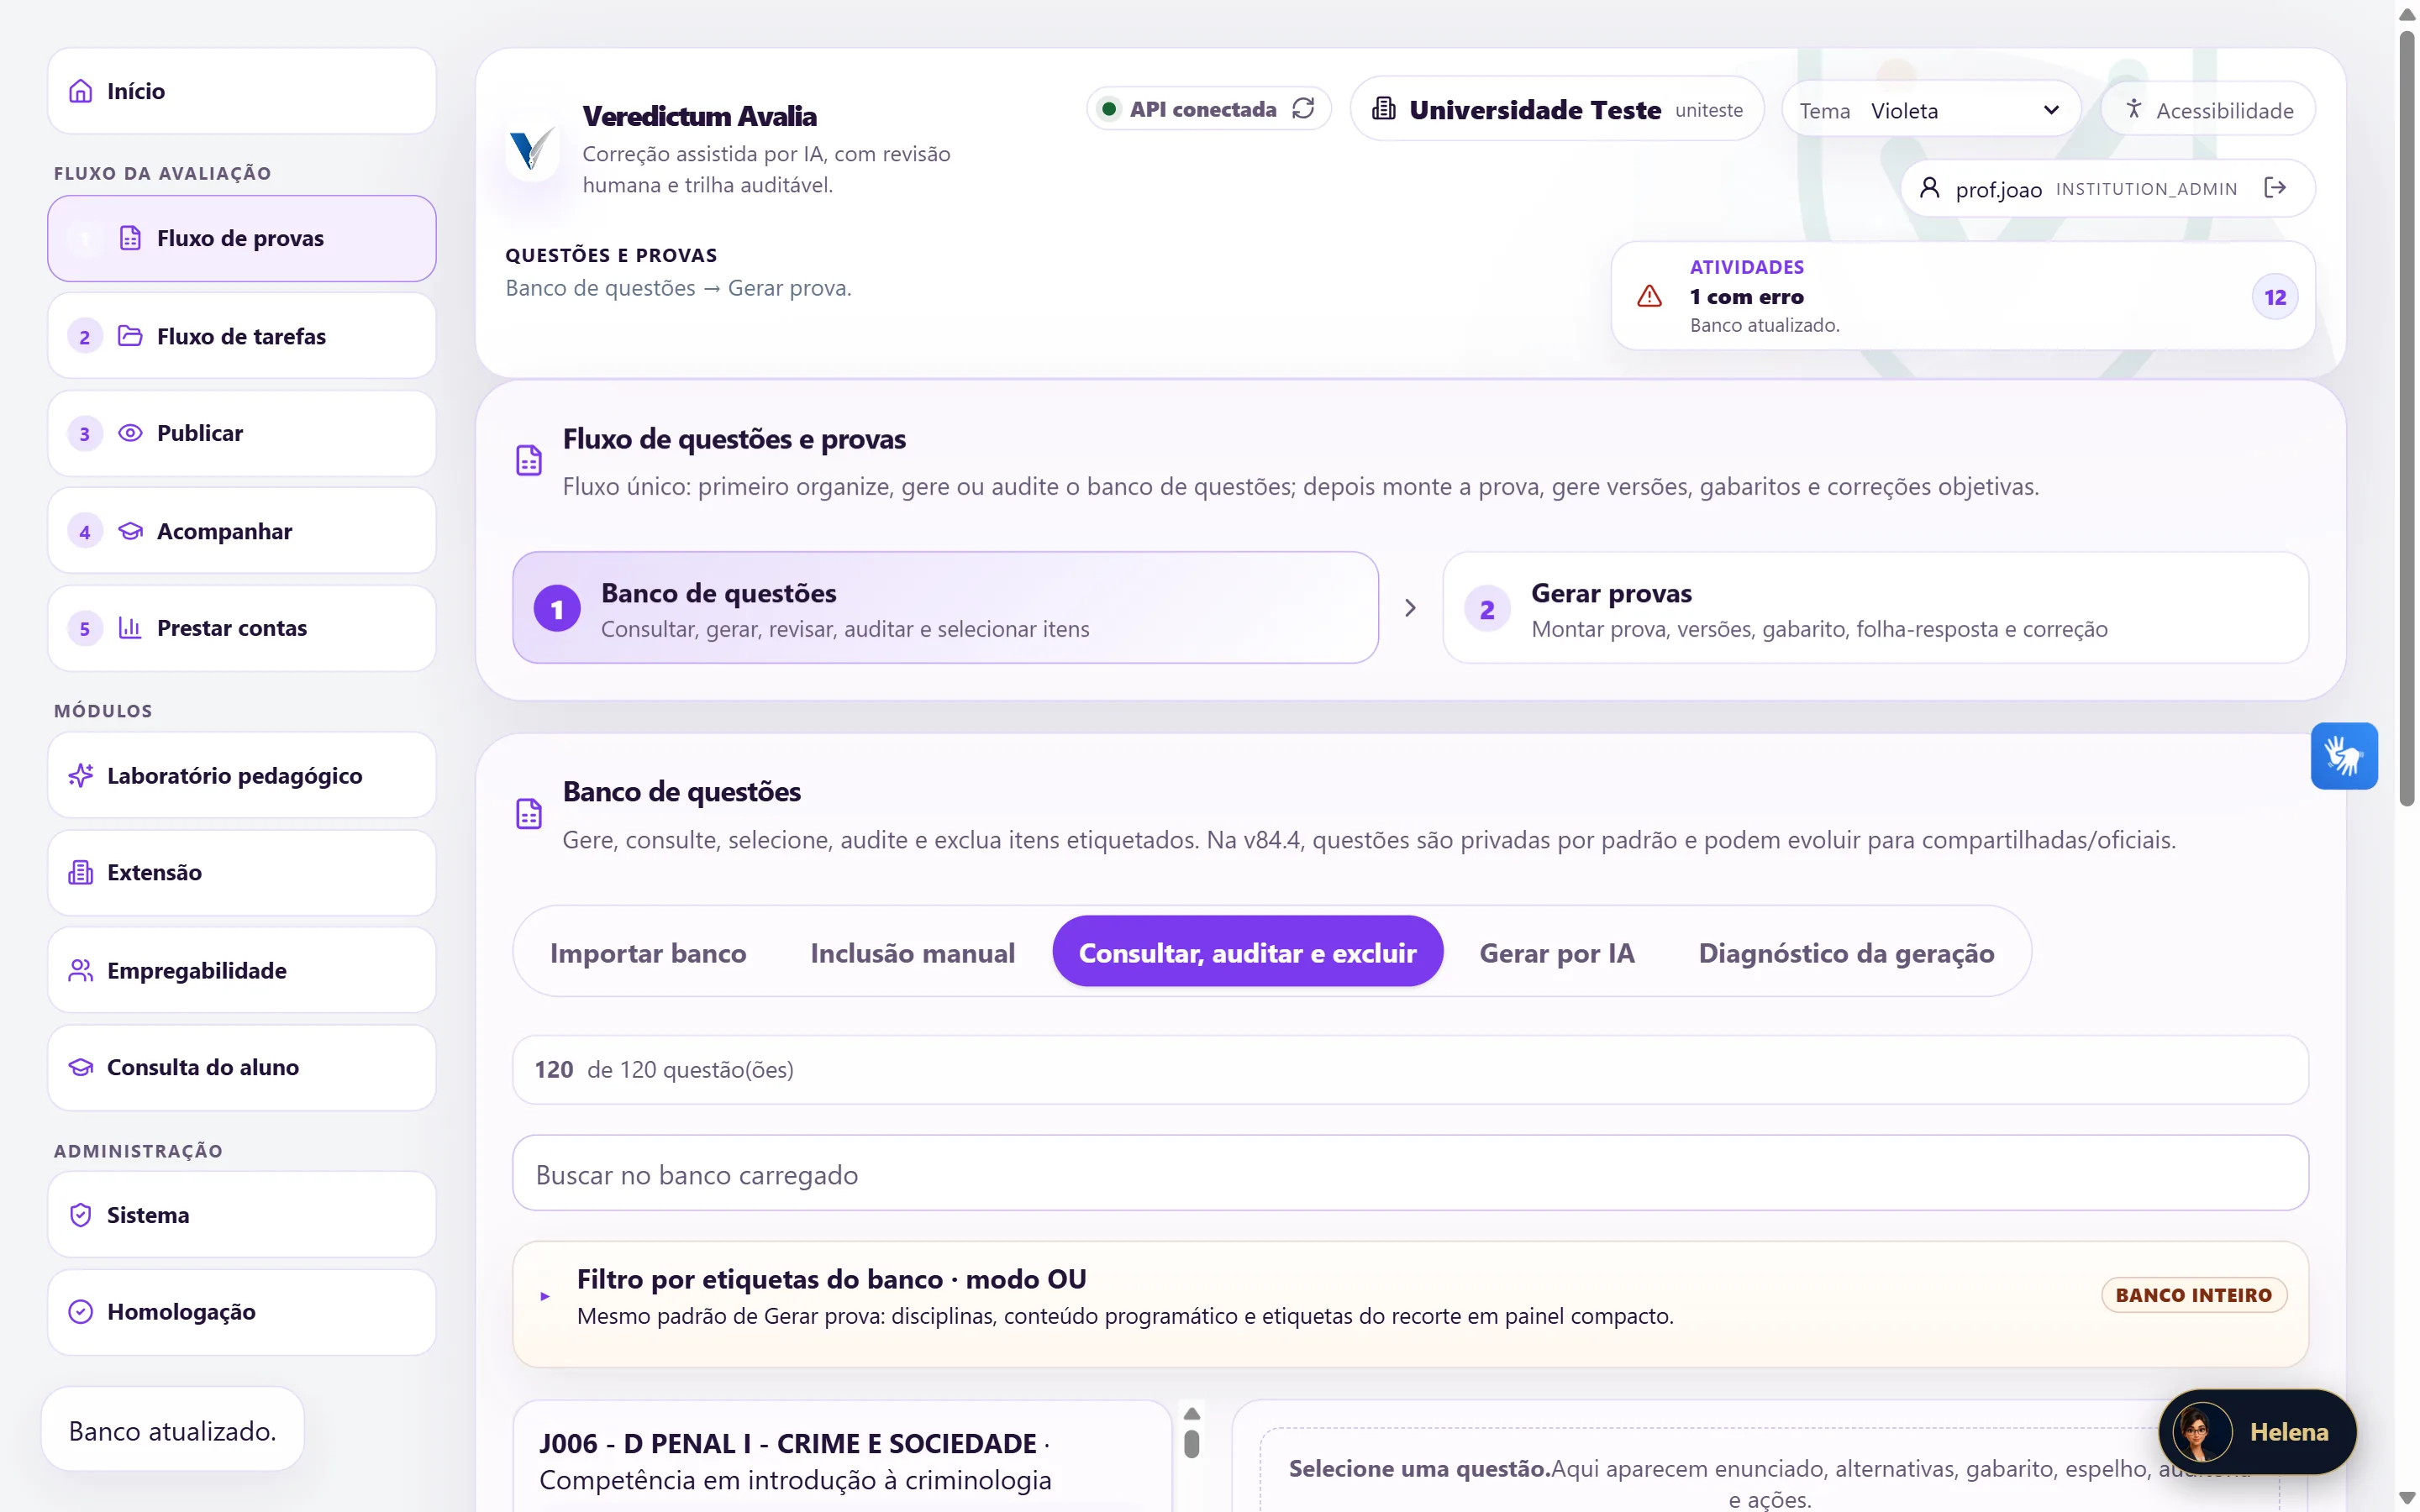
Task: Open Acompanhar step 4 in sidebar
Action: coord(241,531)
